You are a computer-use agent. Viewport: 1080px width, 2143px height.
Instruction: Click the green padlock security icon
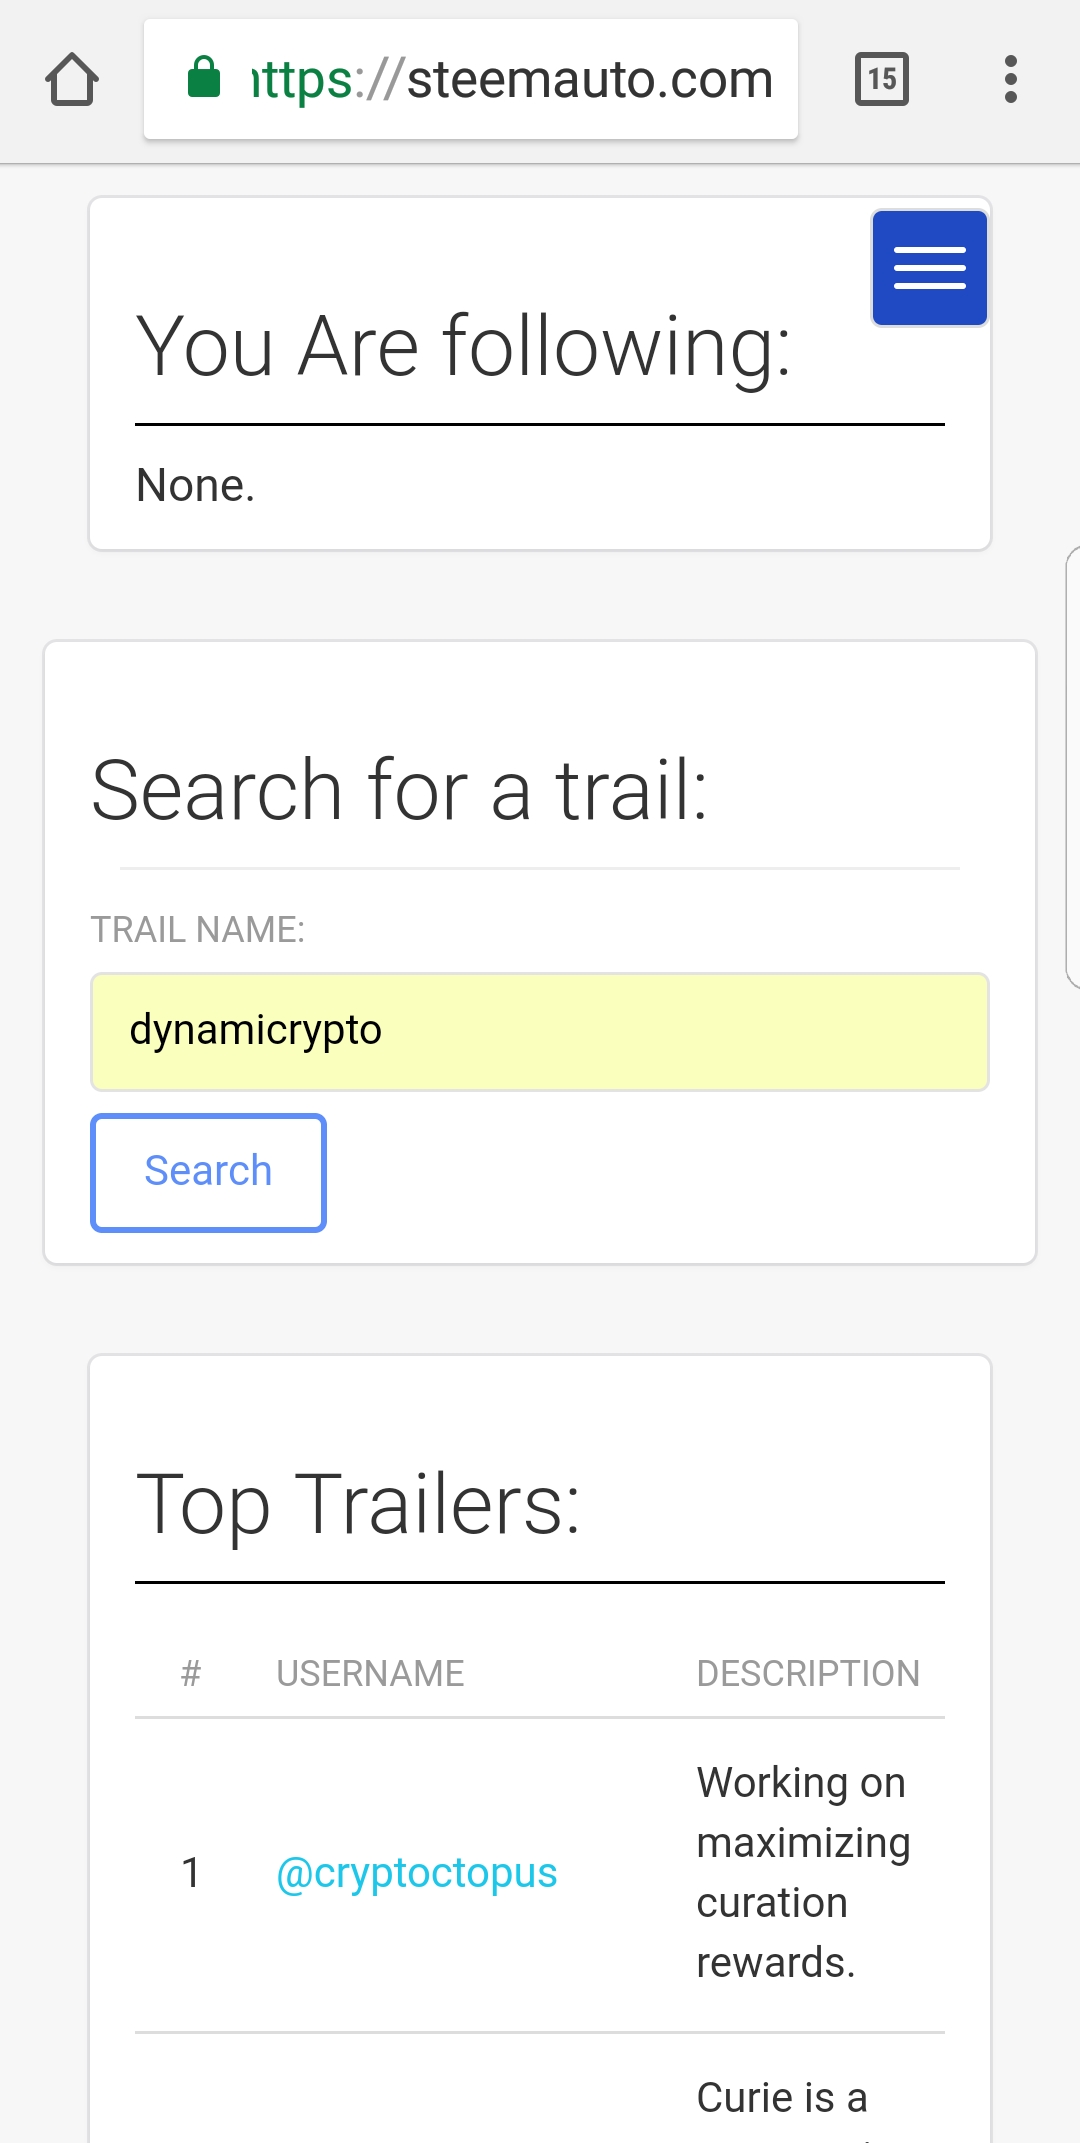click(204, 78)
